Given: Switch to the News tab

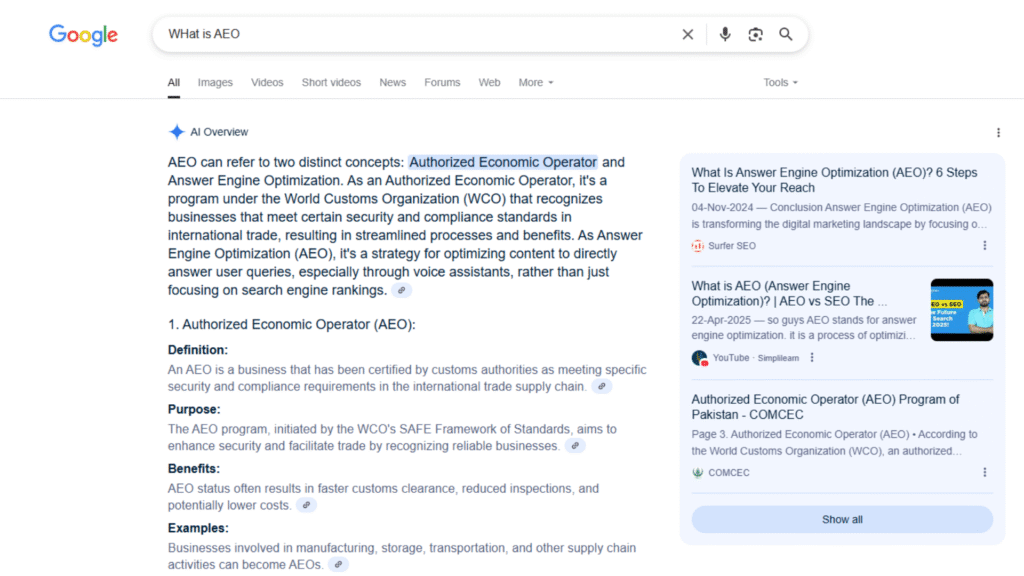Looking at the screenshot, I should click(392, 83).
